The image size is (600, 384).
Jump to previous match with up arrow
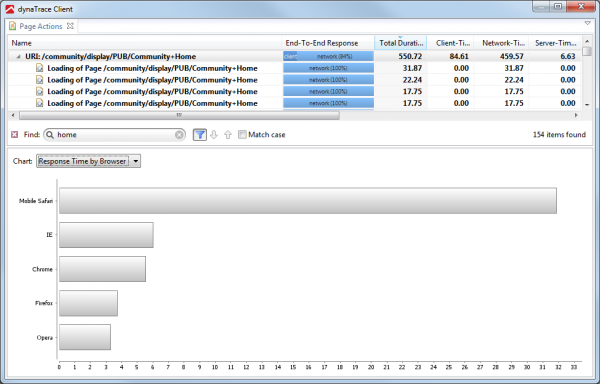pyautogui.click(x=228, y=135)
